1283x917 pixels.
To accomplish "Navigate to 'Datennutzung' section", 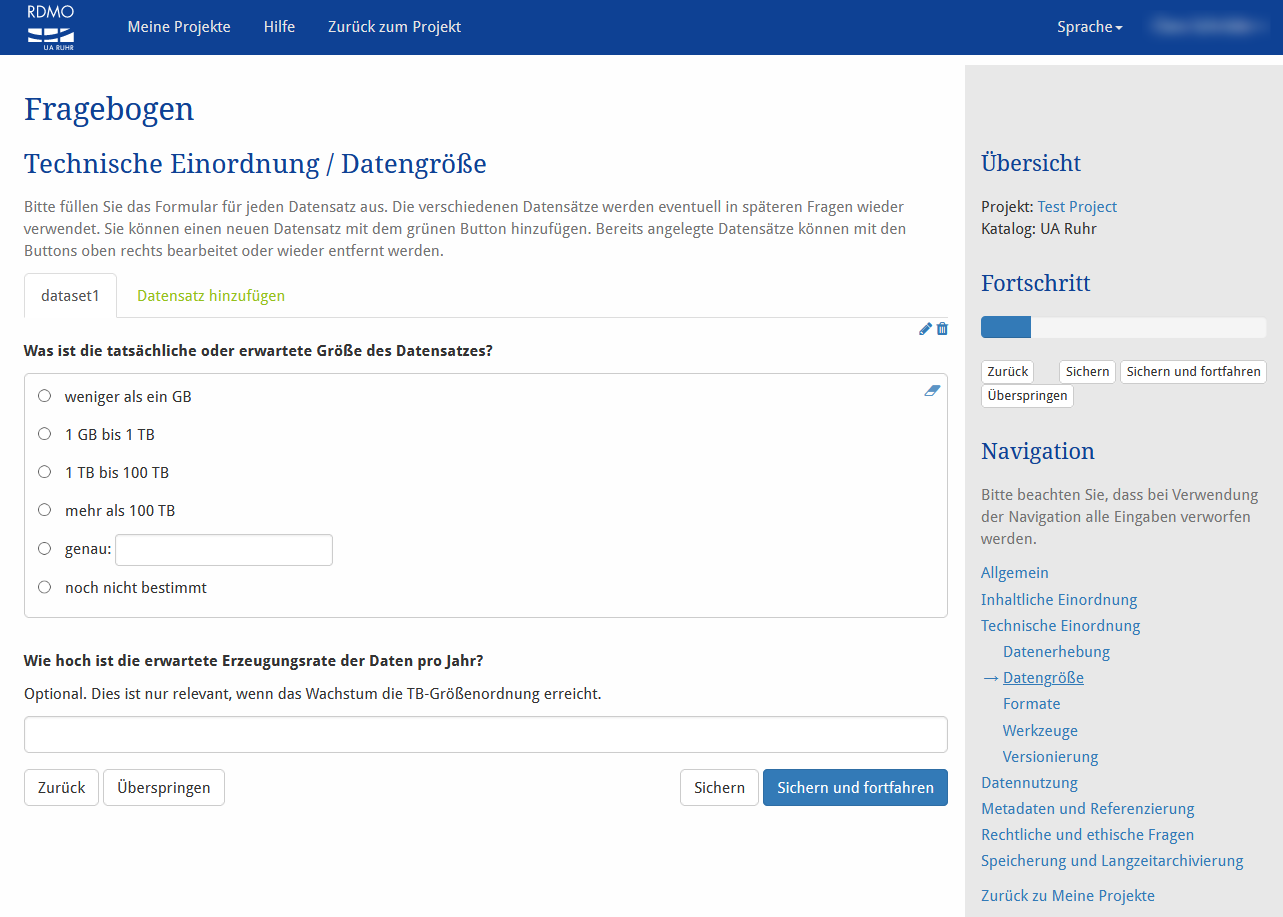I will [1029, 783].
